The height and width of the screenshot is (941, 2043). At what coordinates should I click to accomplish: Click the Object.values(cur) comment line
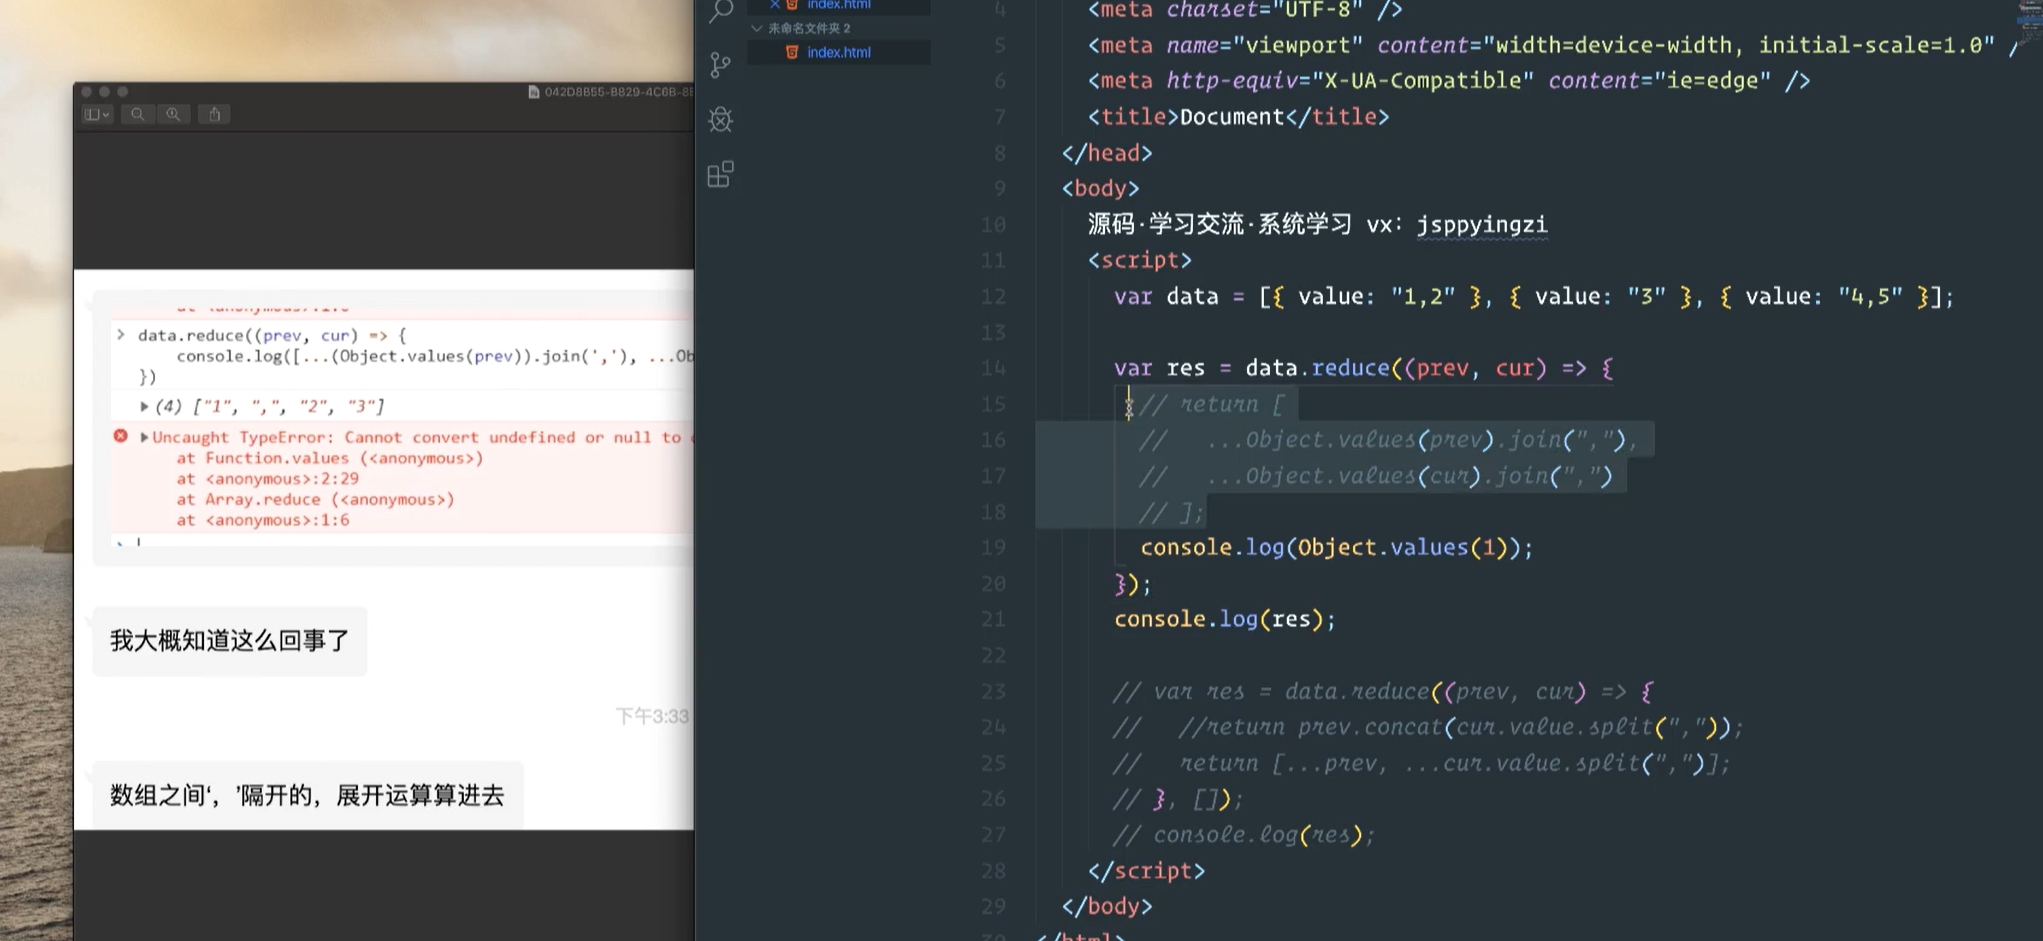click(x=1376, y=476)
